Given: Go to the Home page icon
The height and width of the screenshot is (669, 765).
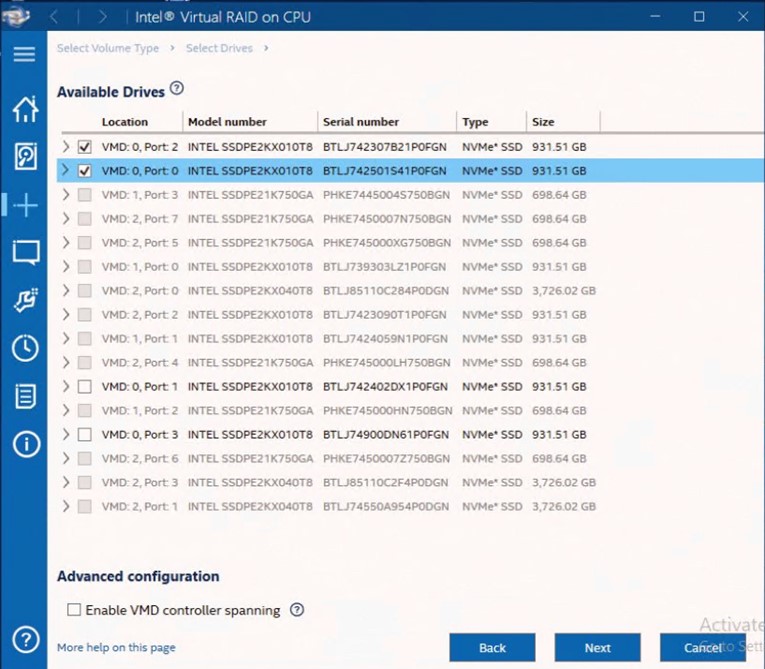Looking at the screenshot, I should point(25,109).
